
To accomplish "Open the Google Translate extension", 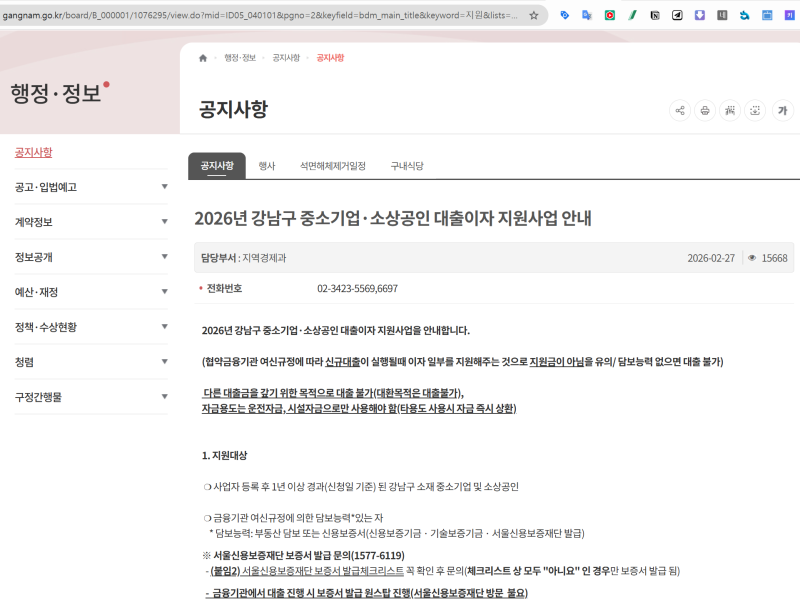I will point(587,15).
